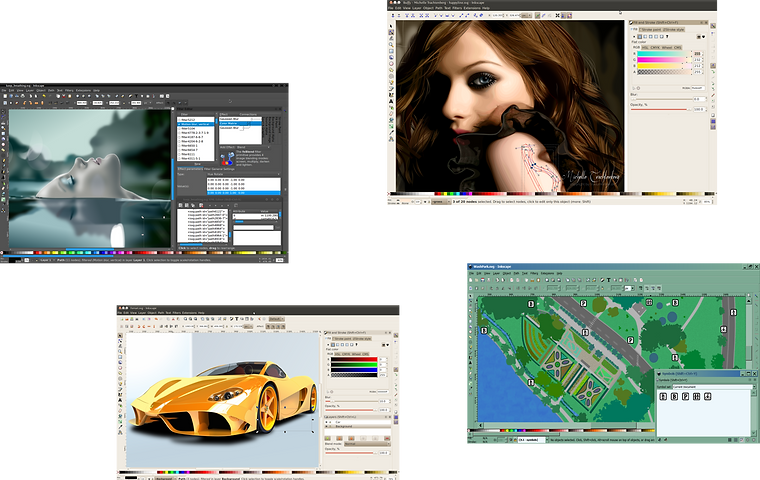Click No paint X icon in car window Fill tab

pos(328,345)
